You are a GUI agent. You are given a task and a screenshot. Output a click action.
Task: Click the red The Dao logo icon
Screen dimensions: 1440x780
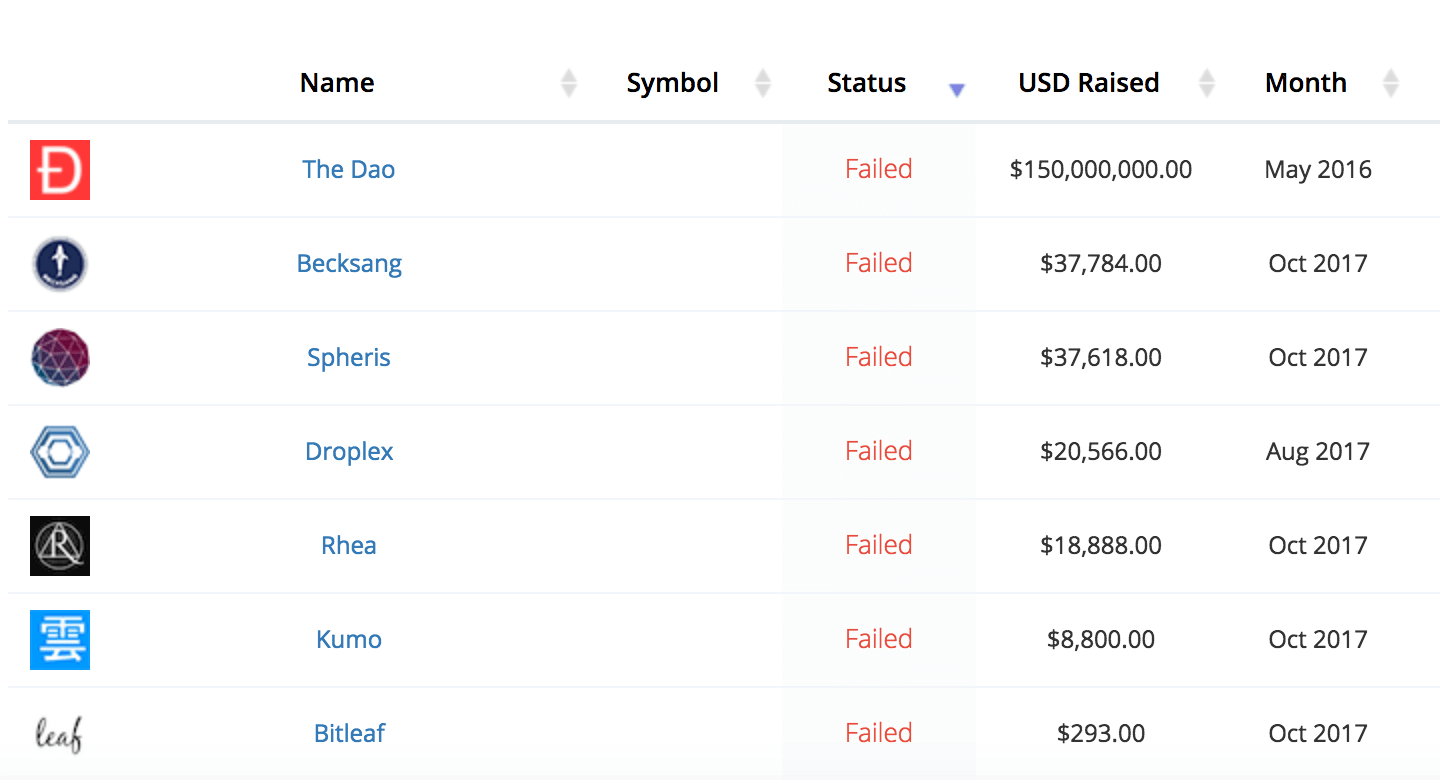(x=60, y=170)
